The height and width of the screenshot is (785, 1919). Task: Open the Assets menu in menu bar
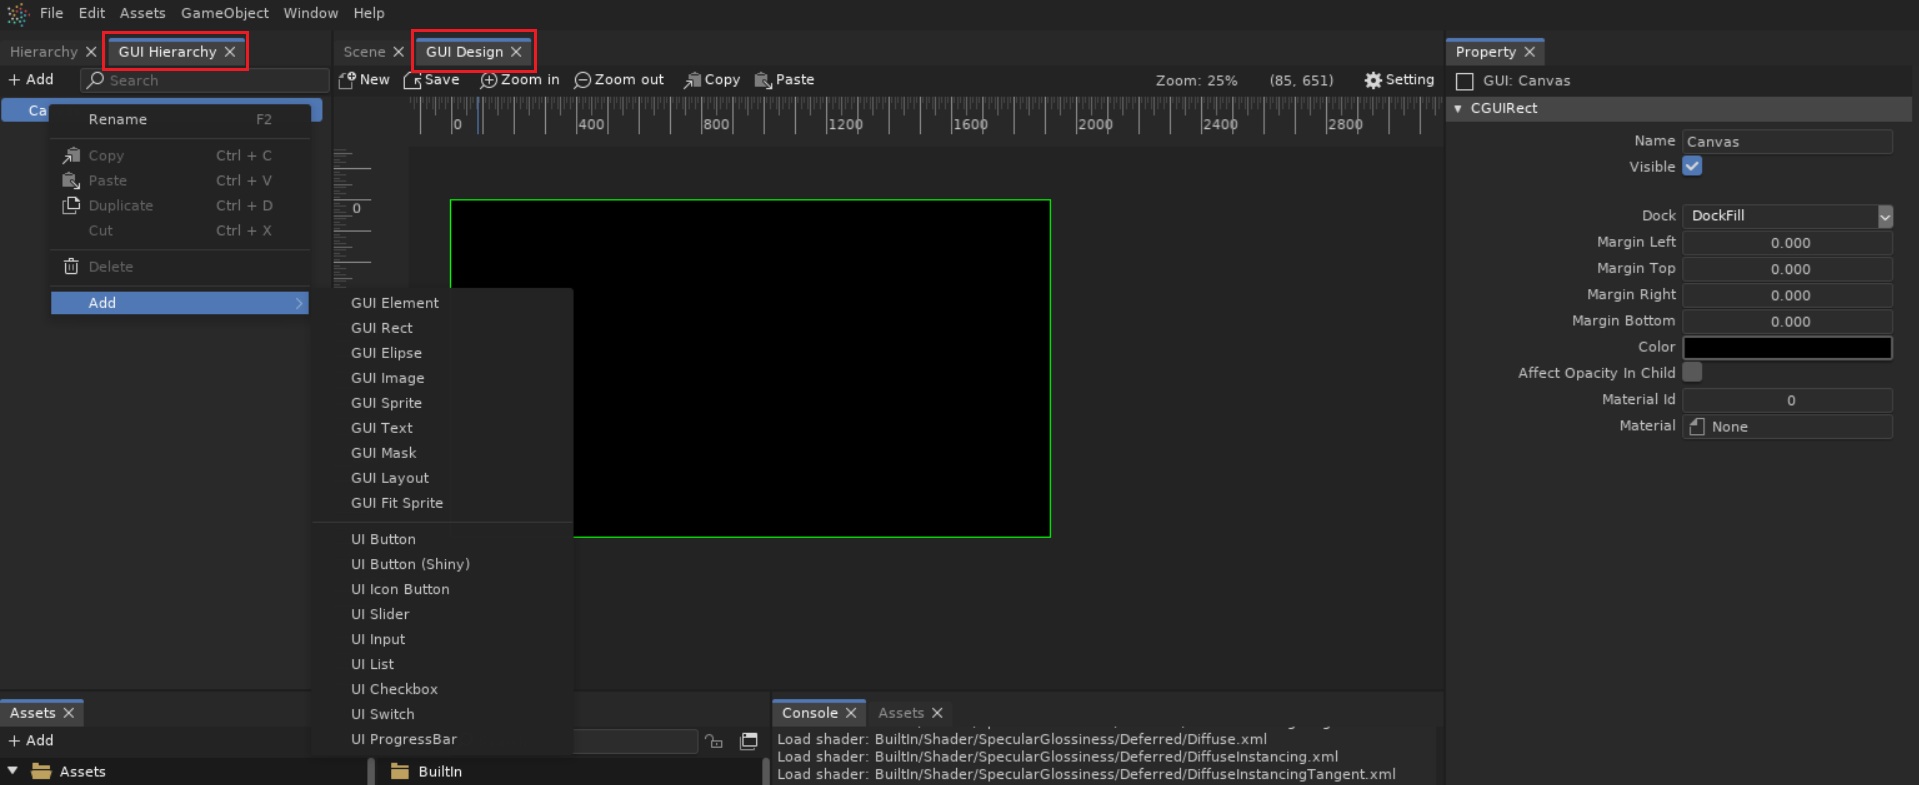(143, 13)
